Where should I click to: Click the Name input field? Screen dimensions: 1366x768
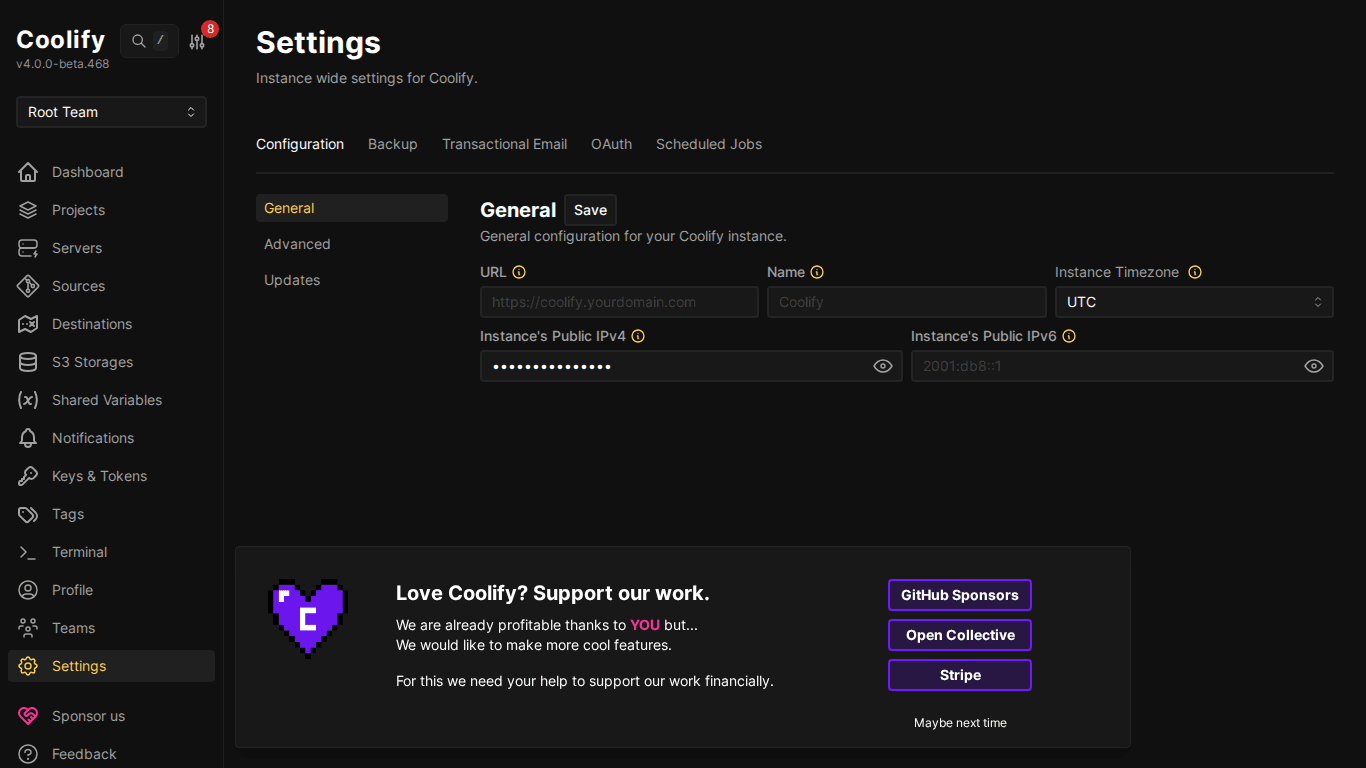905,302
